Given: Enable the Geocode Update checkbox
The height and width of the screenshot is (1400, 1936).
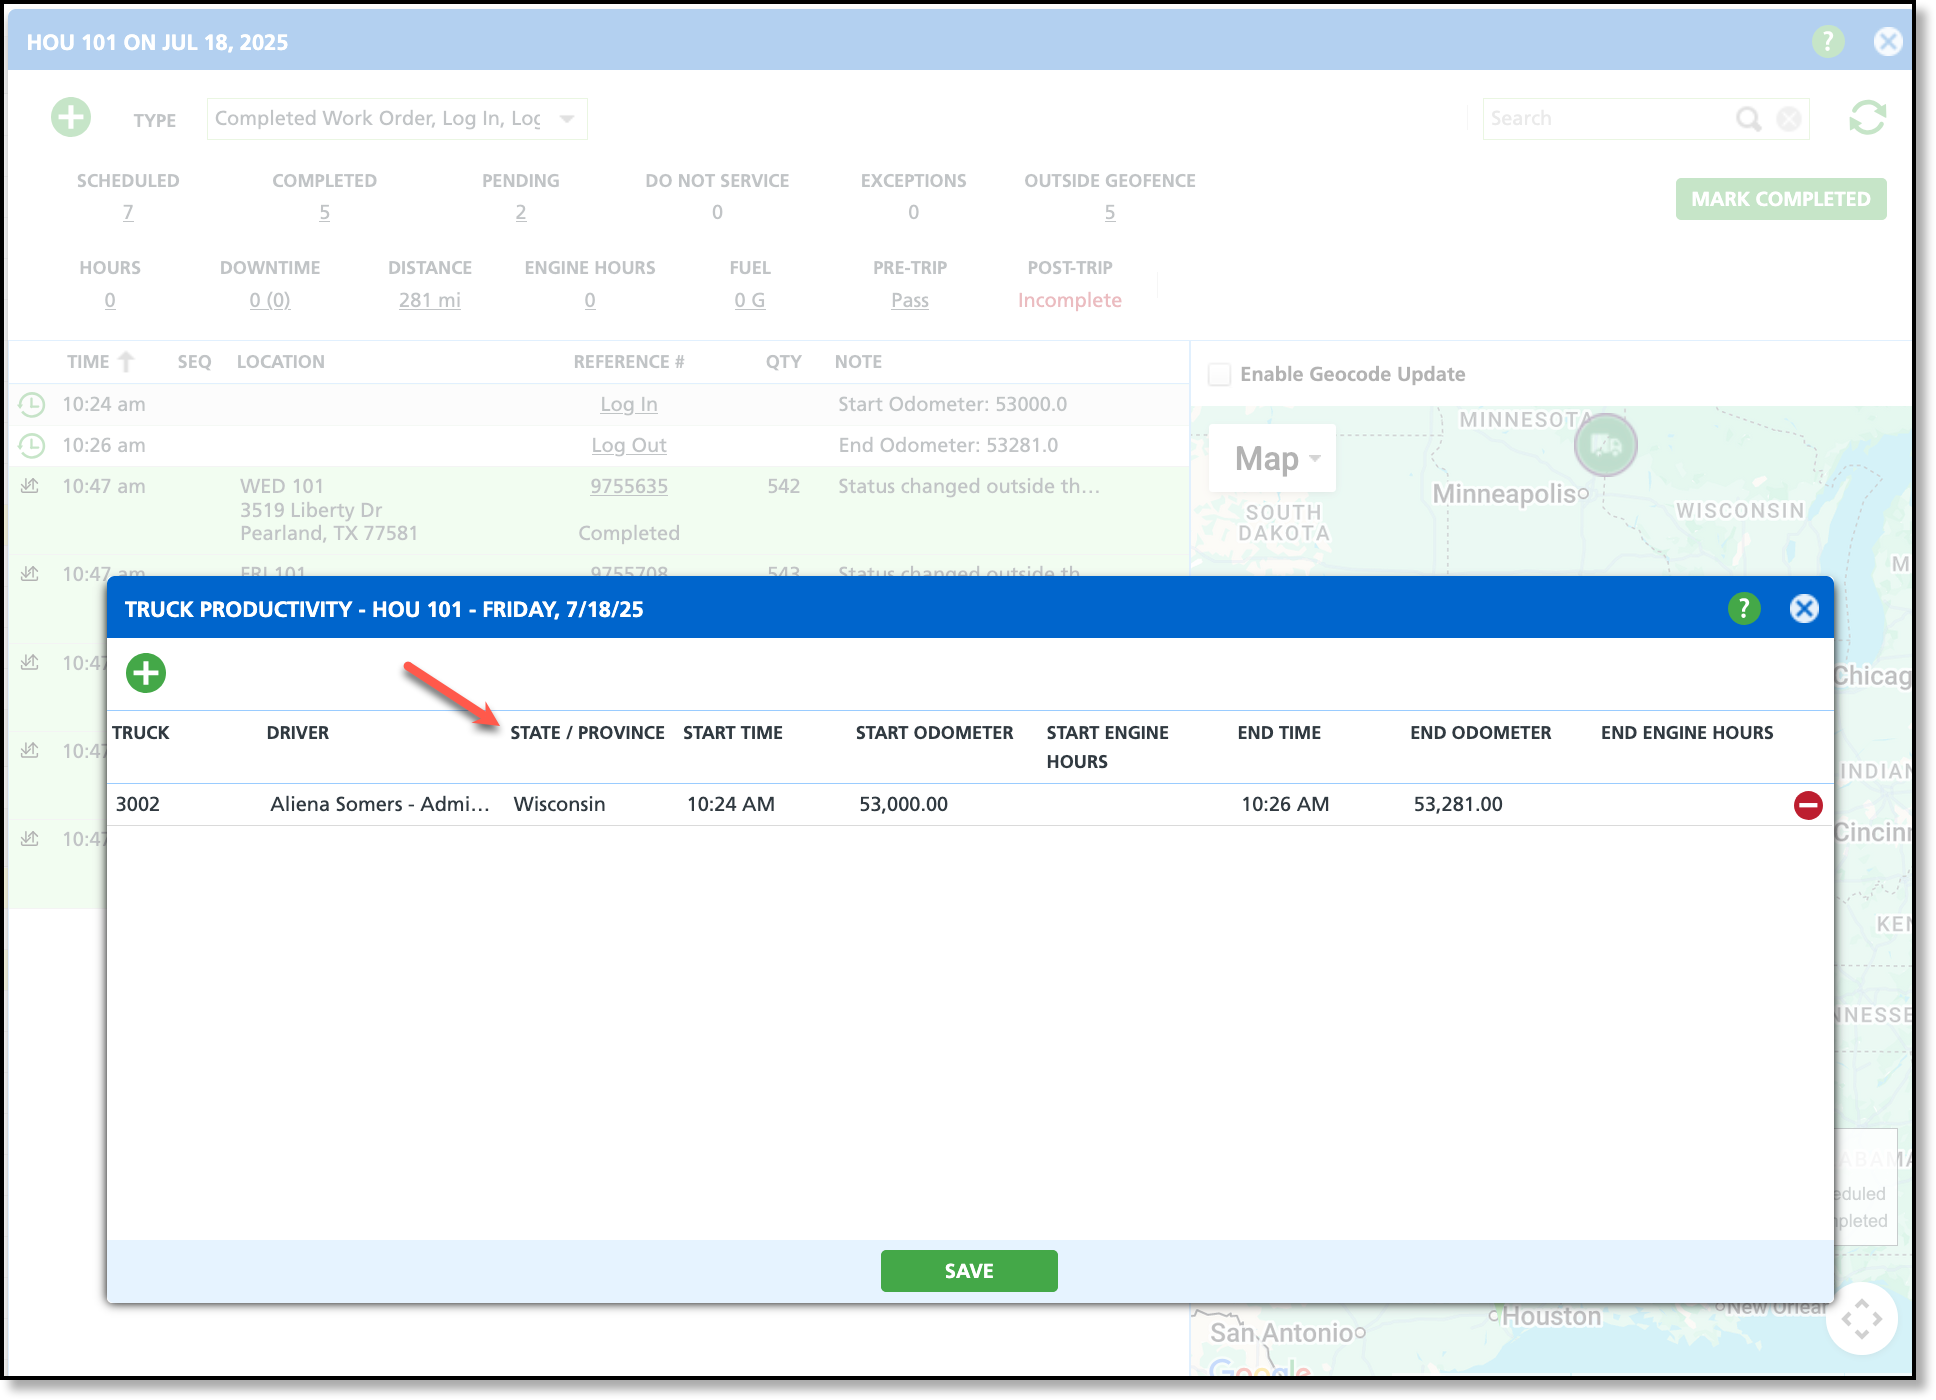Looking at the screenshot, I should pyautogui.click(x=1219, y=374).
